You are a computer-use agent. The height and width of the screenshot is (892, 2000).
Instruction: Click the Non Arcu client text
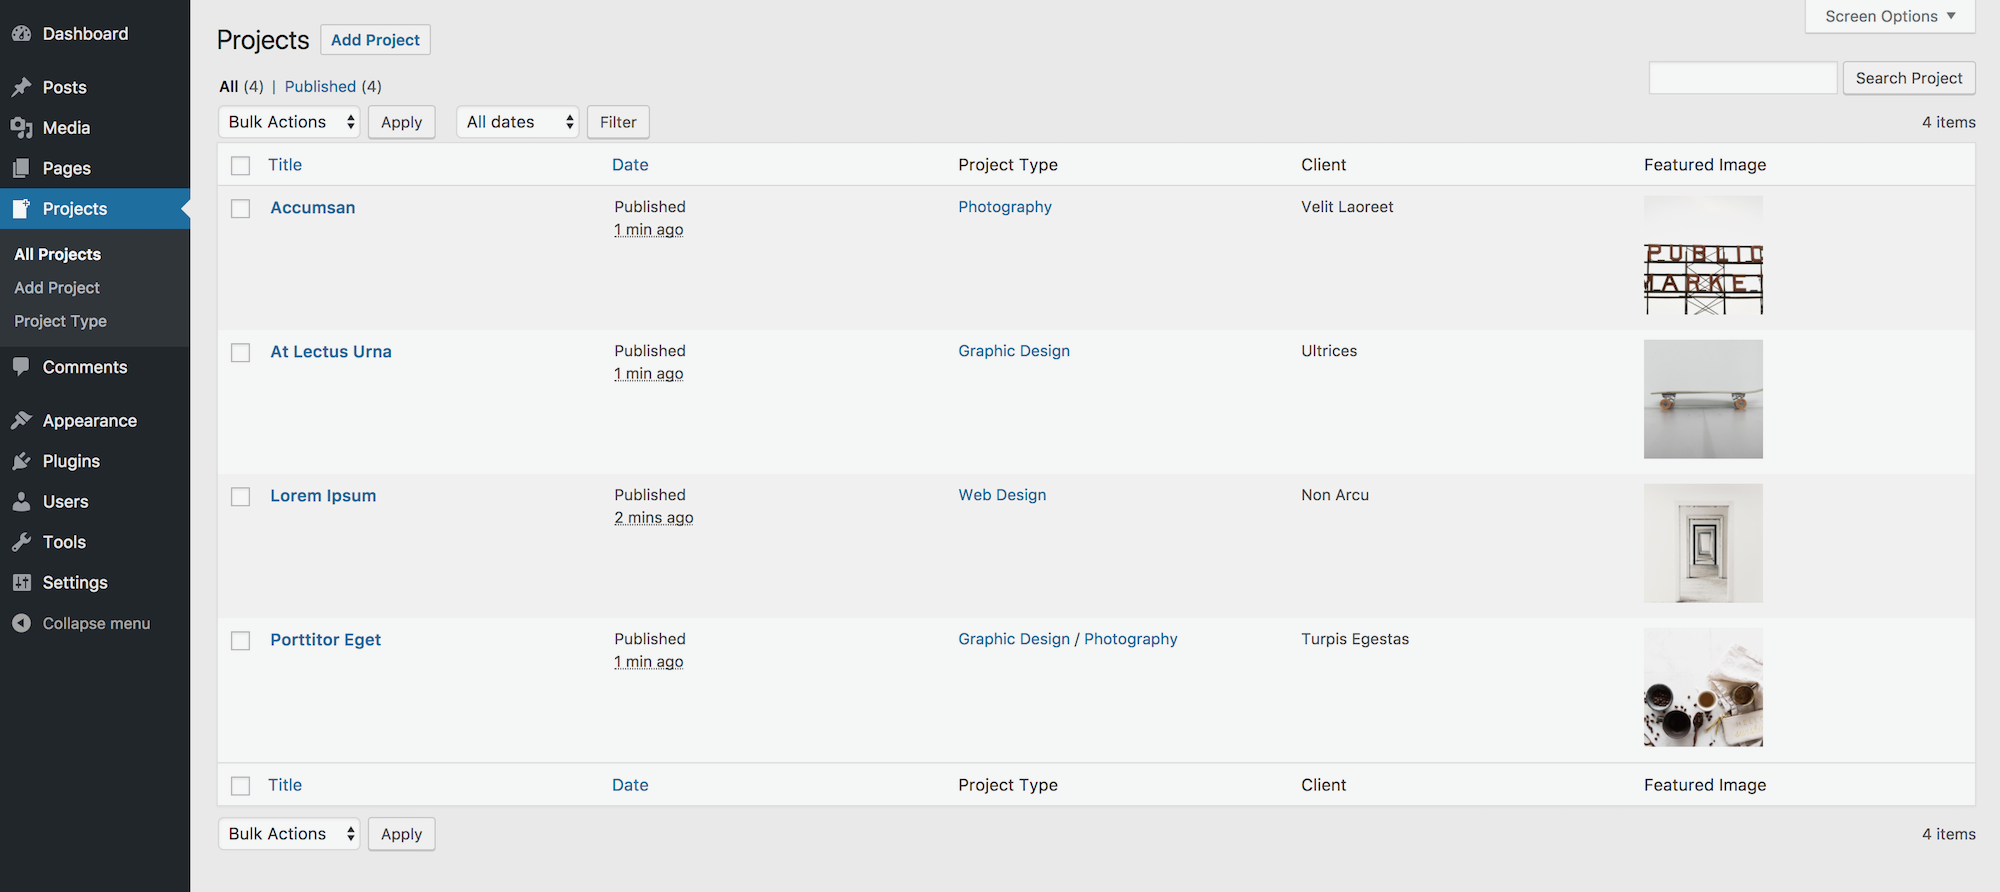pos(1335,495)
